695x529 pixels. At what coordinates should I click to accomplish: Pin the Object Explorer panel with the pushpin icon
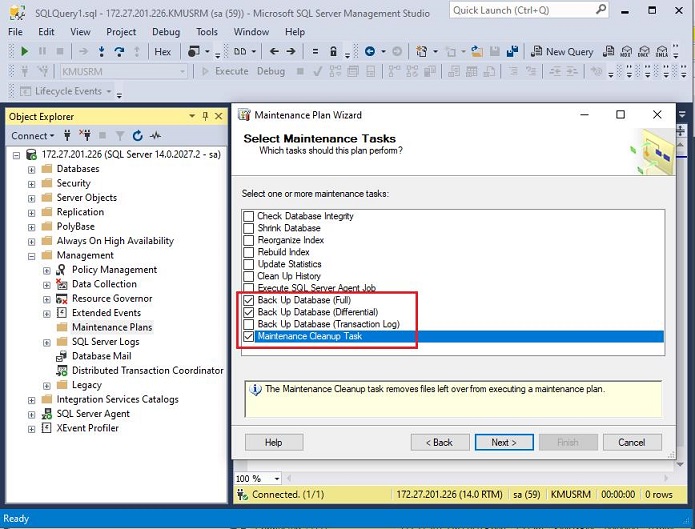(206, 117)
